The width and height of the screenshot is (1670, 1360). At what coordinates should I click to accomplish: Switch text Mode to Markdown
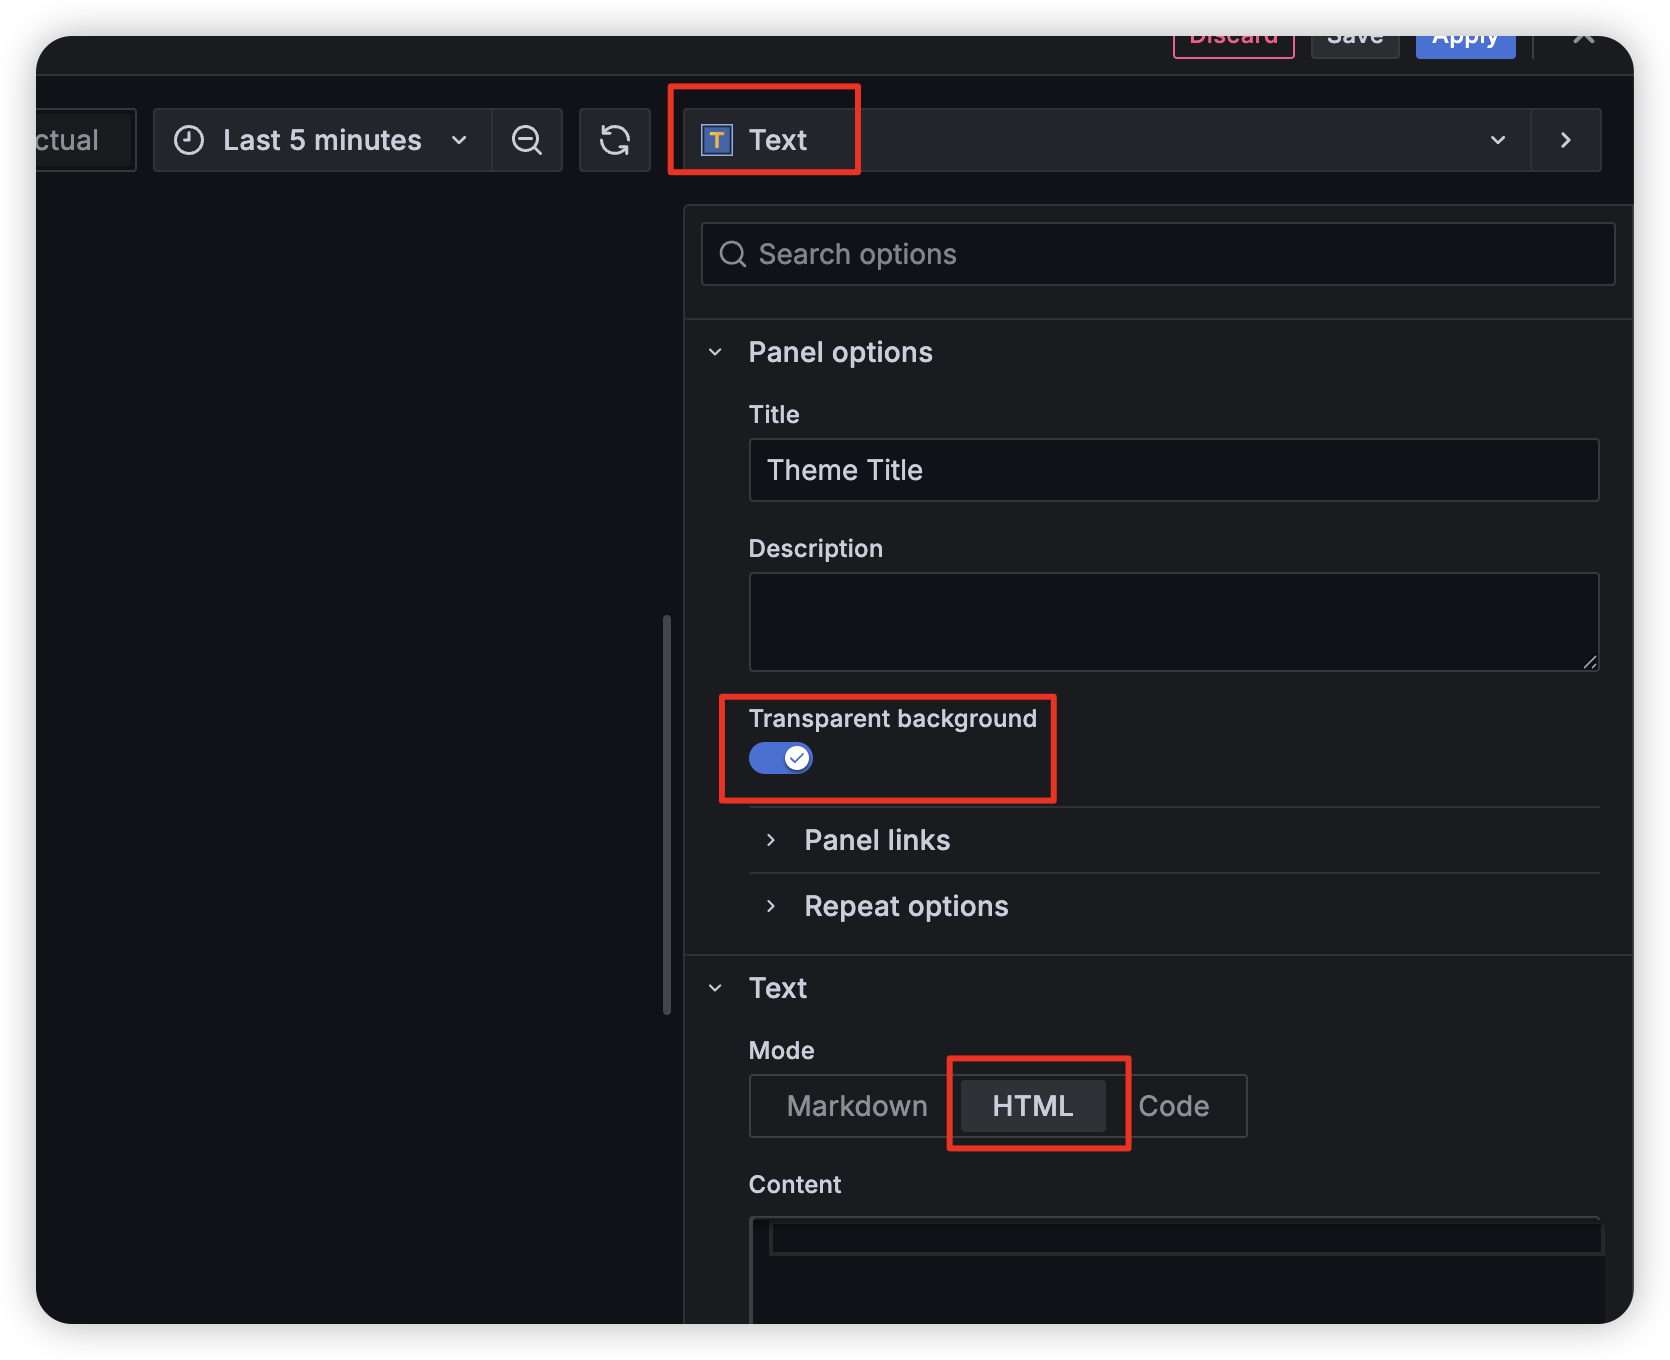[857, 1106]
